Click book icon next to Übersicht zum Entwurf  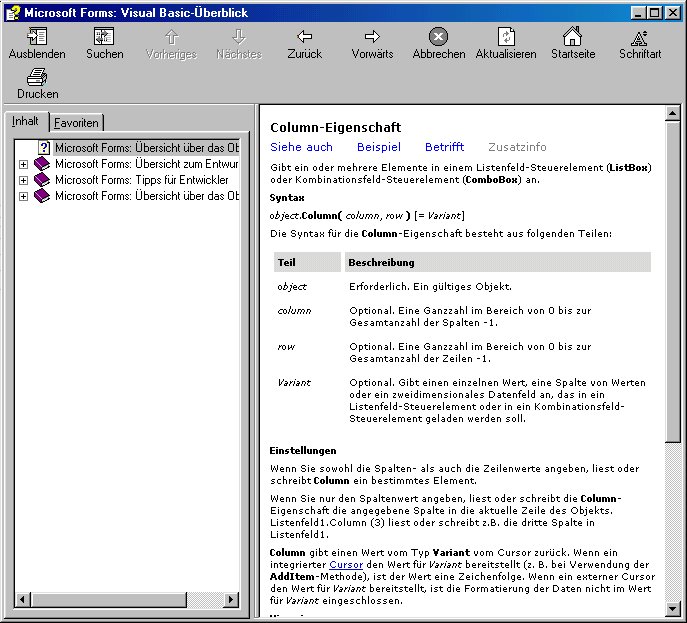42,164
